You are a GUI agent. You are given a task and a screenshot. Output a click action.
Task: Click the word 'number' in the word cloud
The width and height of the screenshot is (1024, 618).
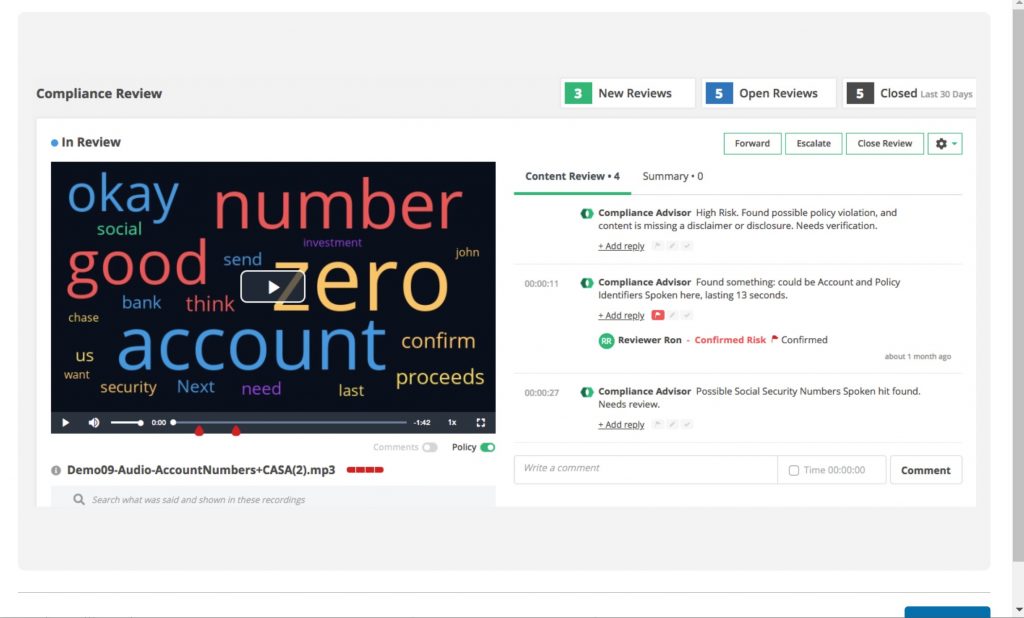tap(339, 205)
